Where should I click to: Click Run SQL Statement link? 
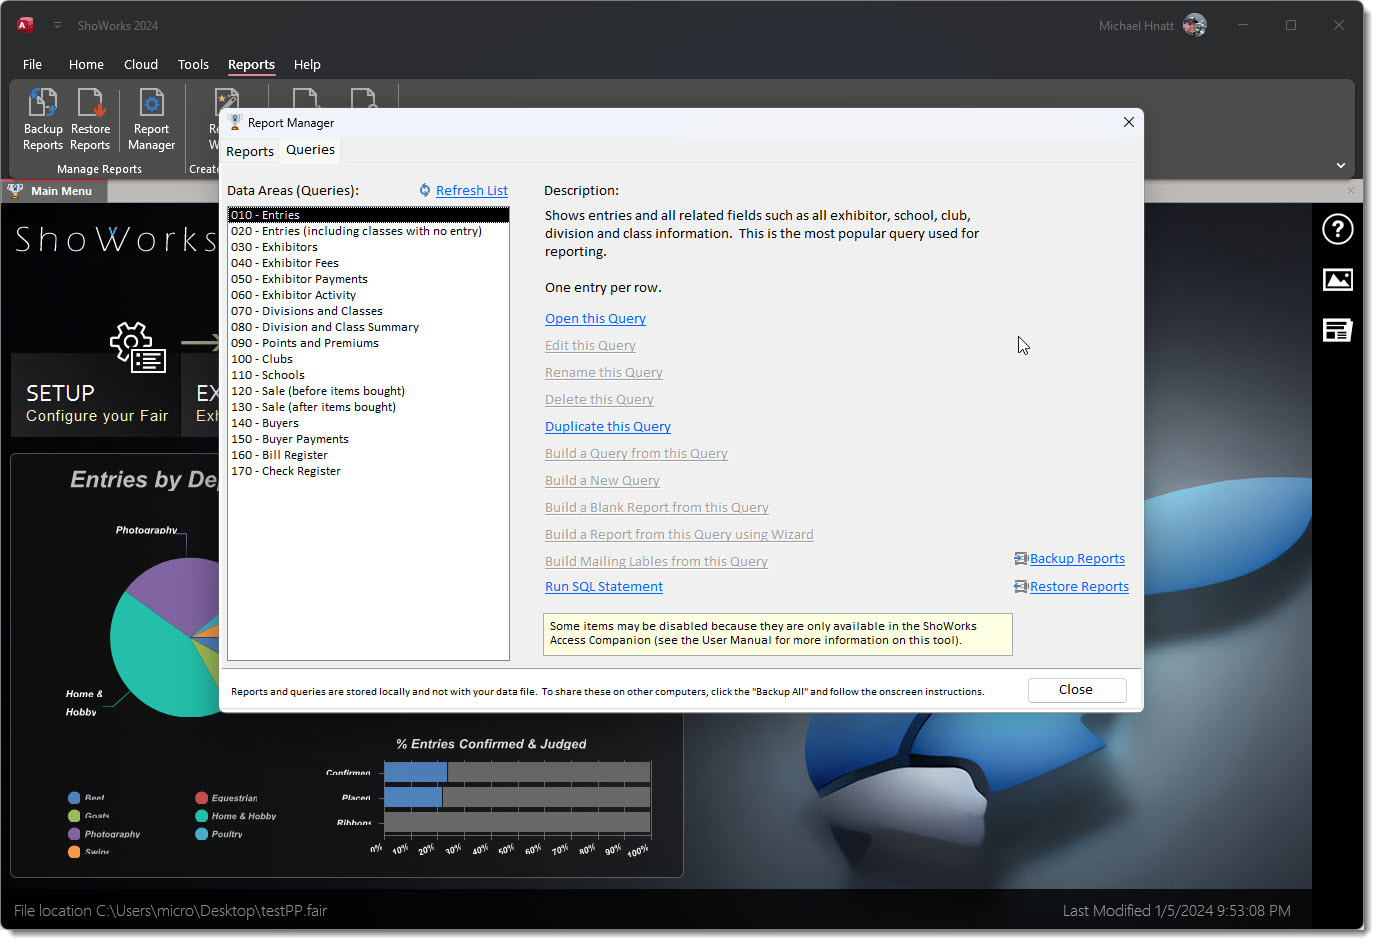point(603,587)
